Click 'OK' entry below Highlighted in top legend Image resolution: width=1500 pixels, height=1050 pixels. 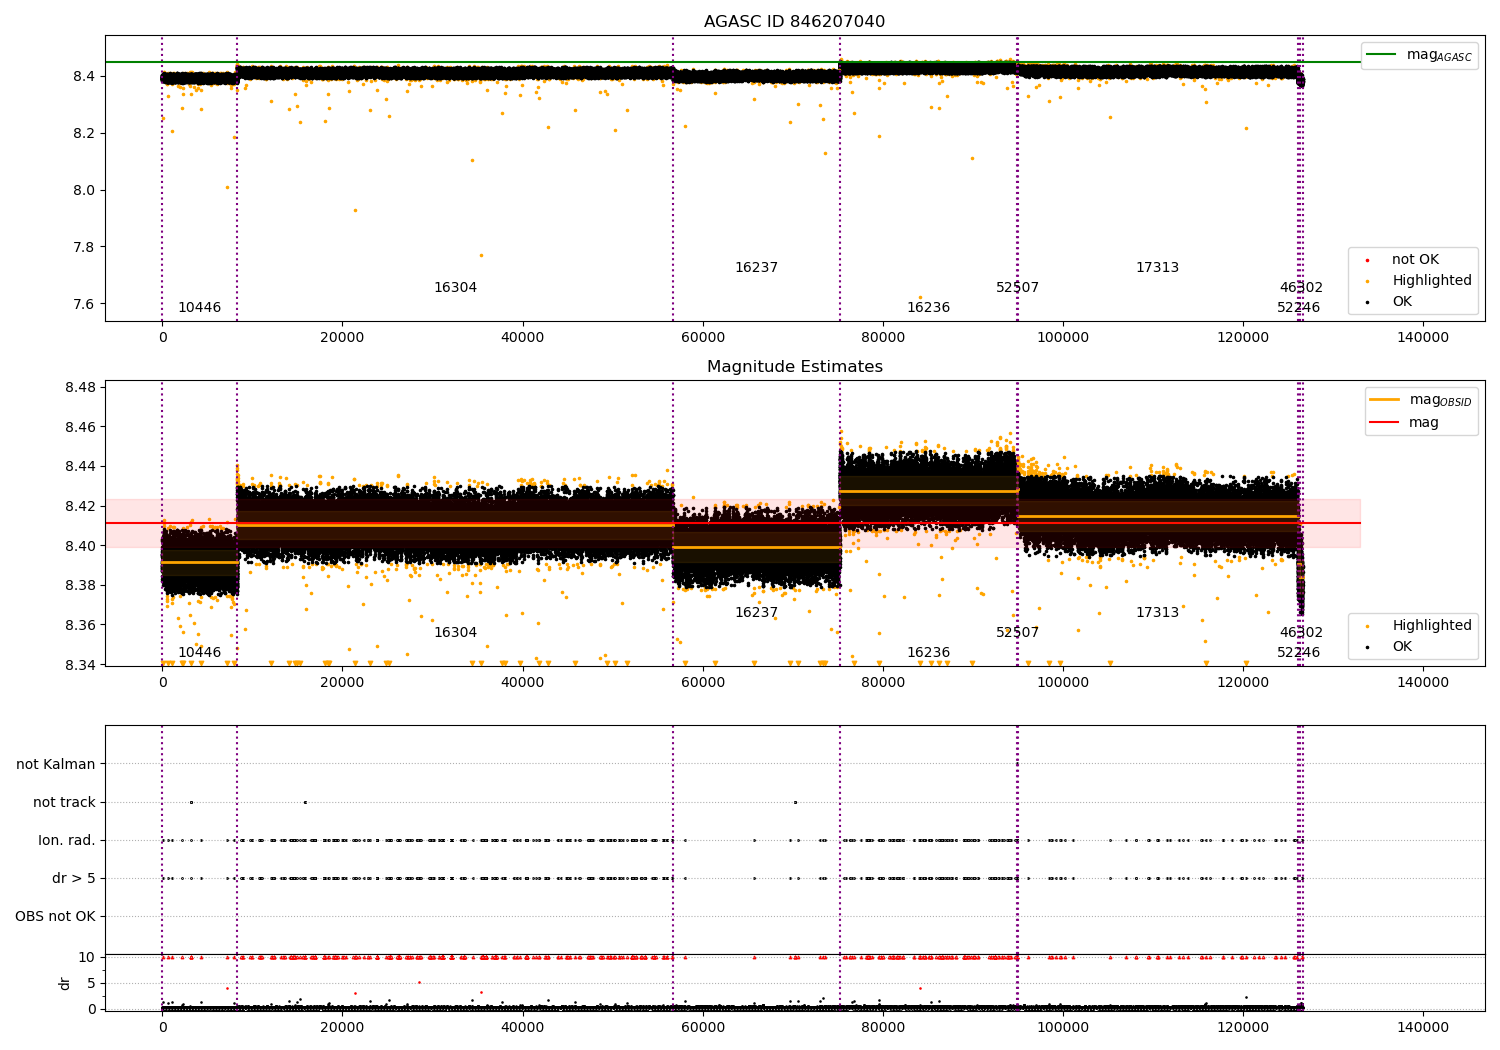(1402, 302)
